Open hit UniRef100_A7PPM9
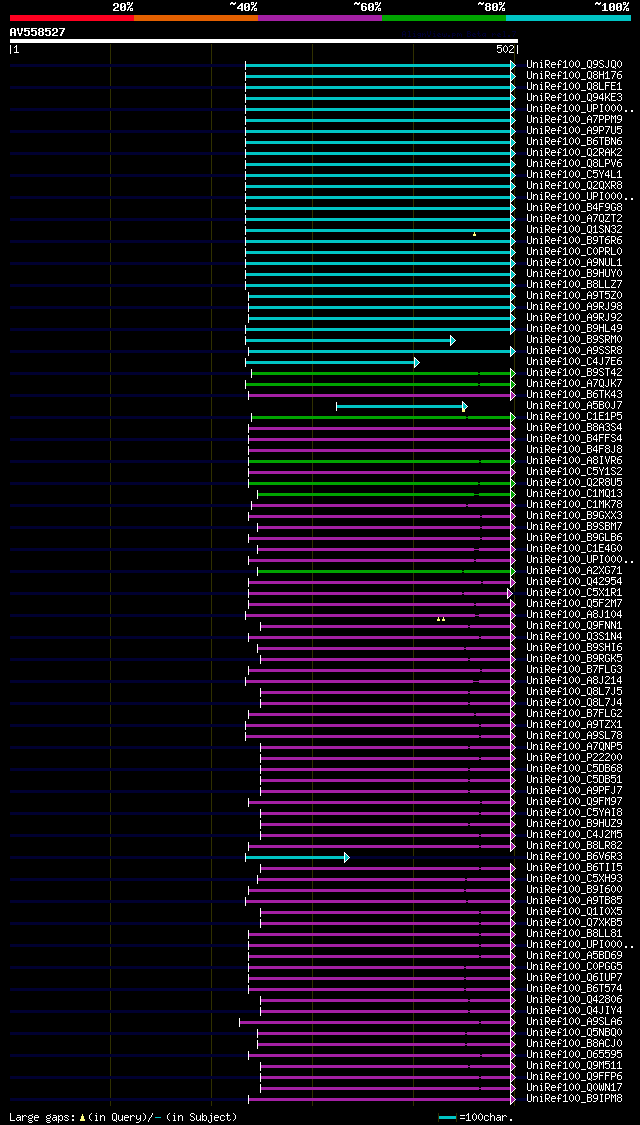 point(574,120)
